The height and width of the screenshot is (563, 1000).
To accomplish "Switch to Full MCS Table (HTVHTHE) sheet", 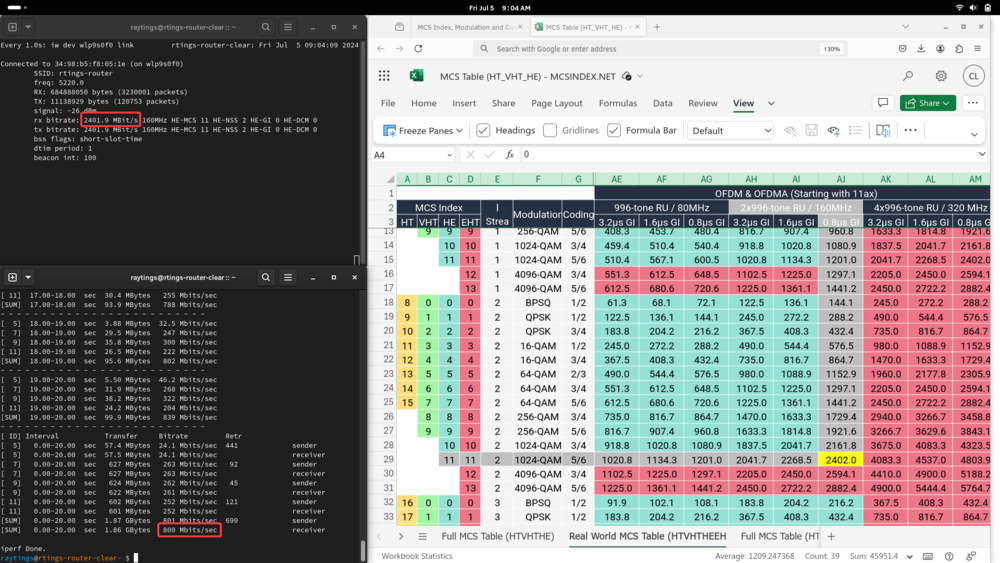I will click(x=495, y=536).
